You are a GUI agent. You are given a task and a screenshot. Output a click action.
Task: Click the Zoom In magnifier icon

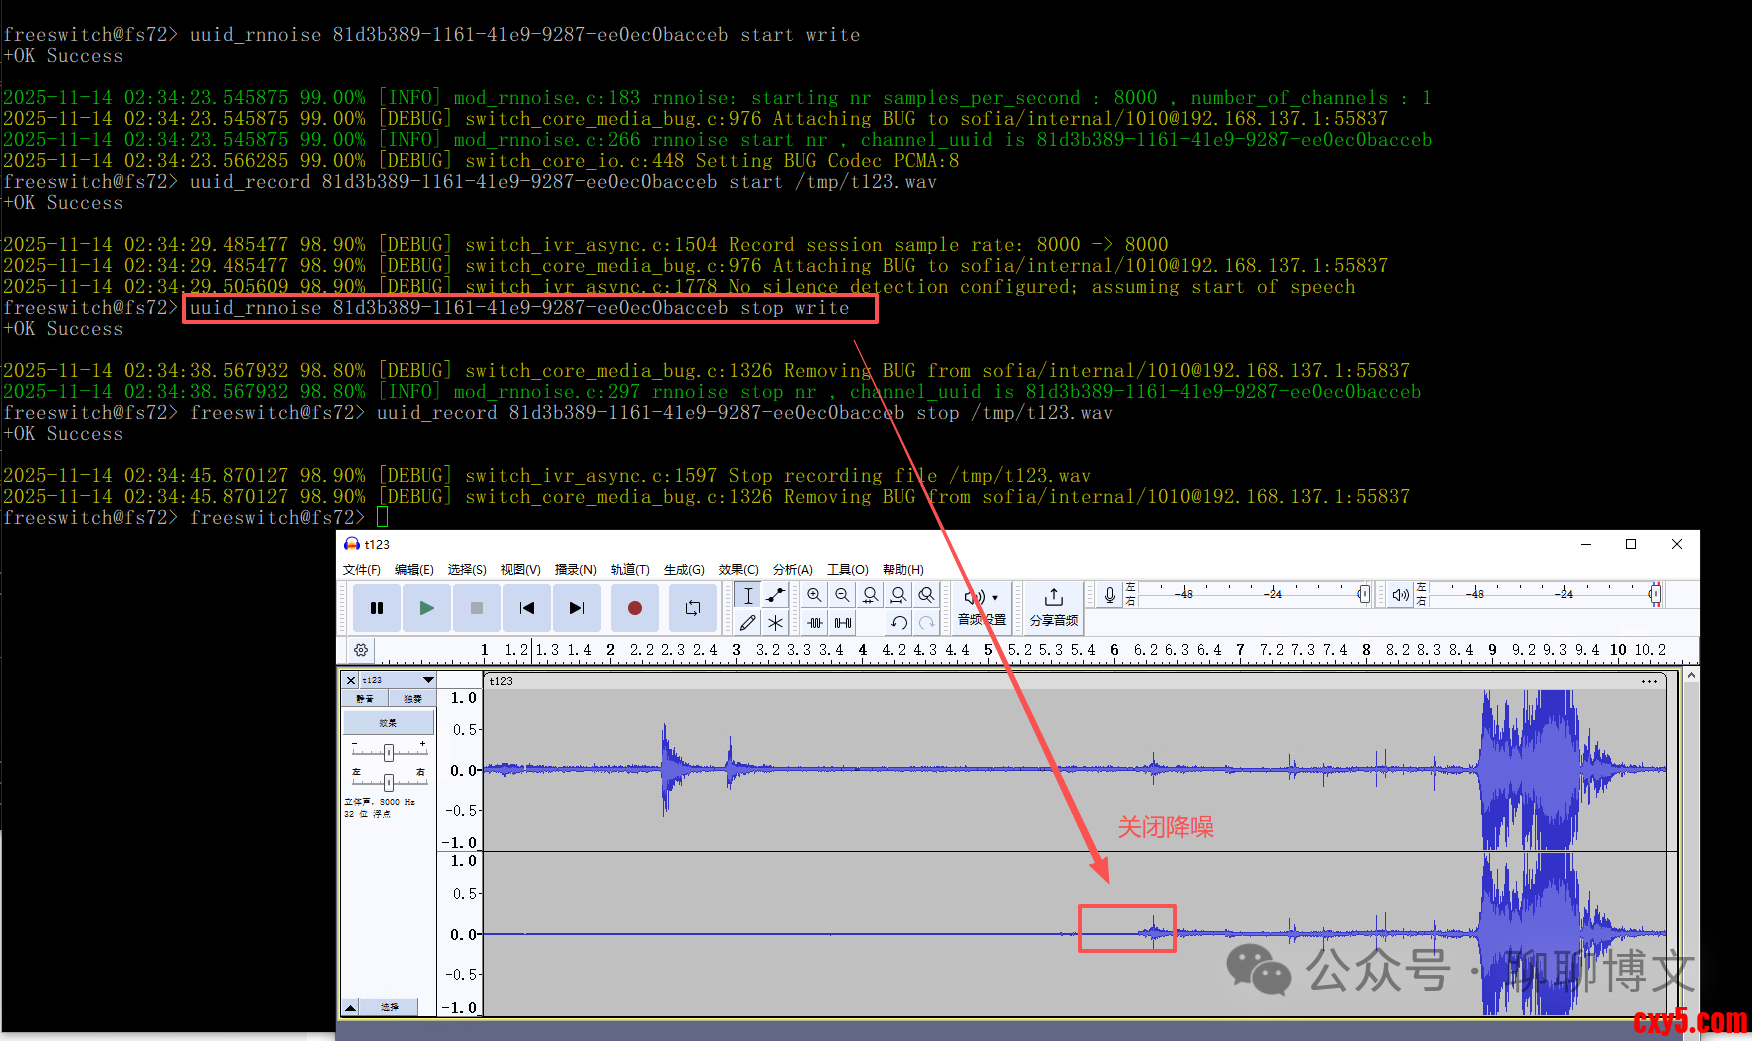click(x=814, y=595)
